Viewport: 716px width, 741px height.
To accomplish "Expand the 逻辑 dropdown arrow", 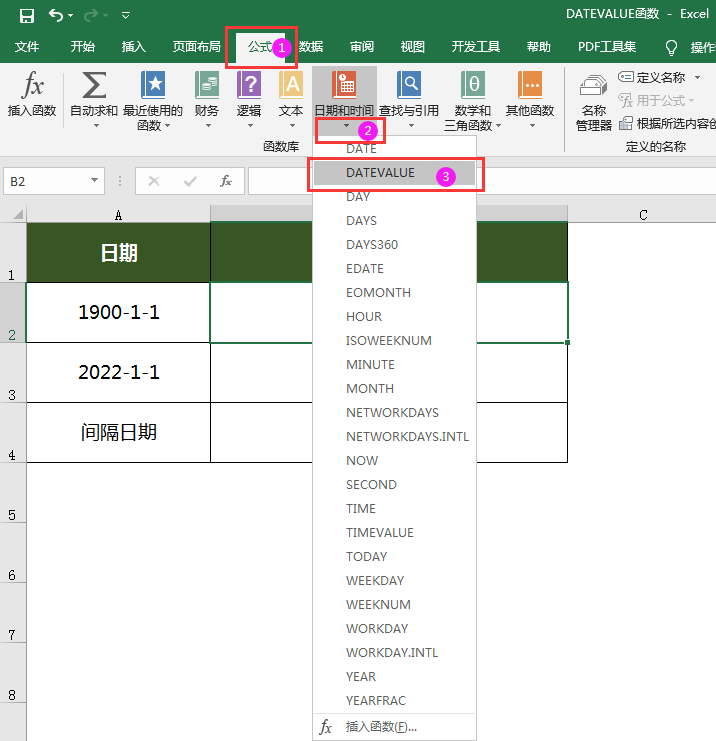I will point(250,126).
